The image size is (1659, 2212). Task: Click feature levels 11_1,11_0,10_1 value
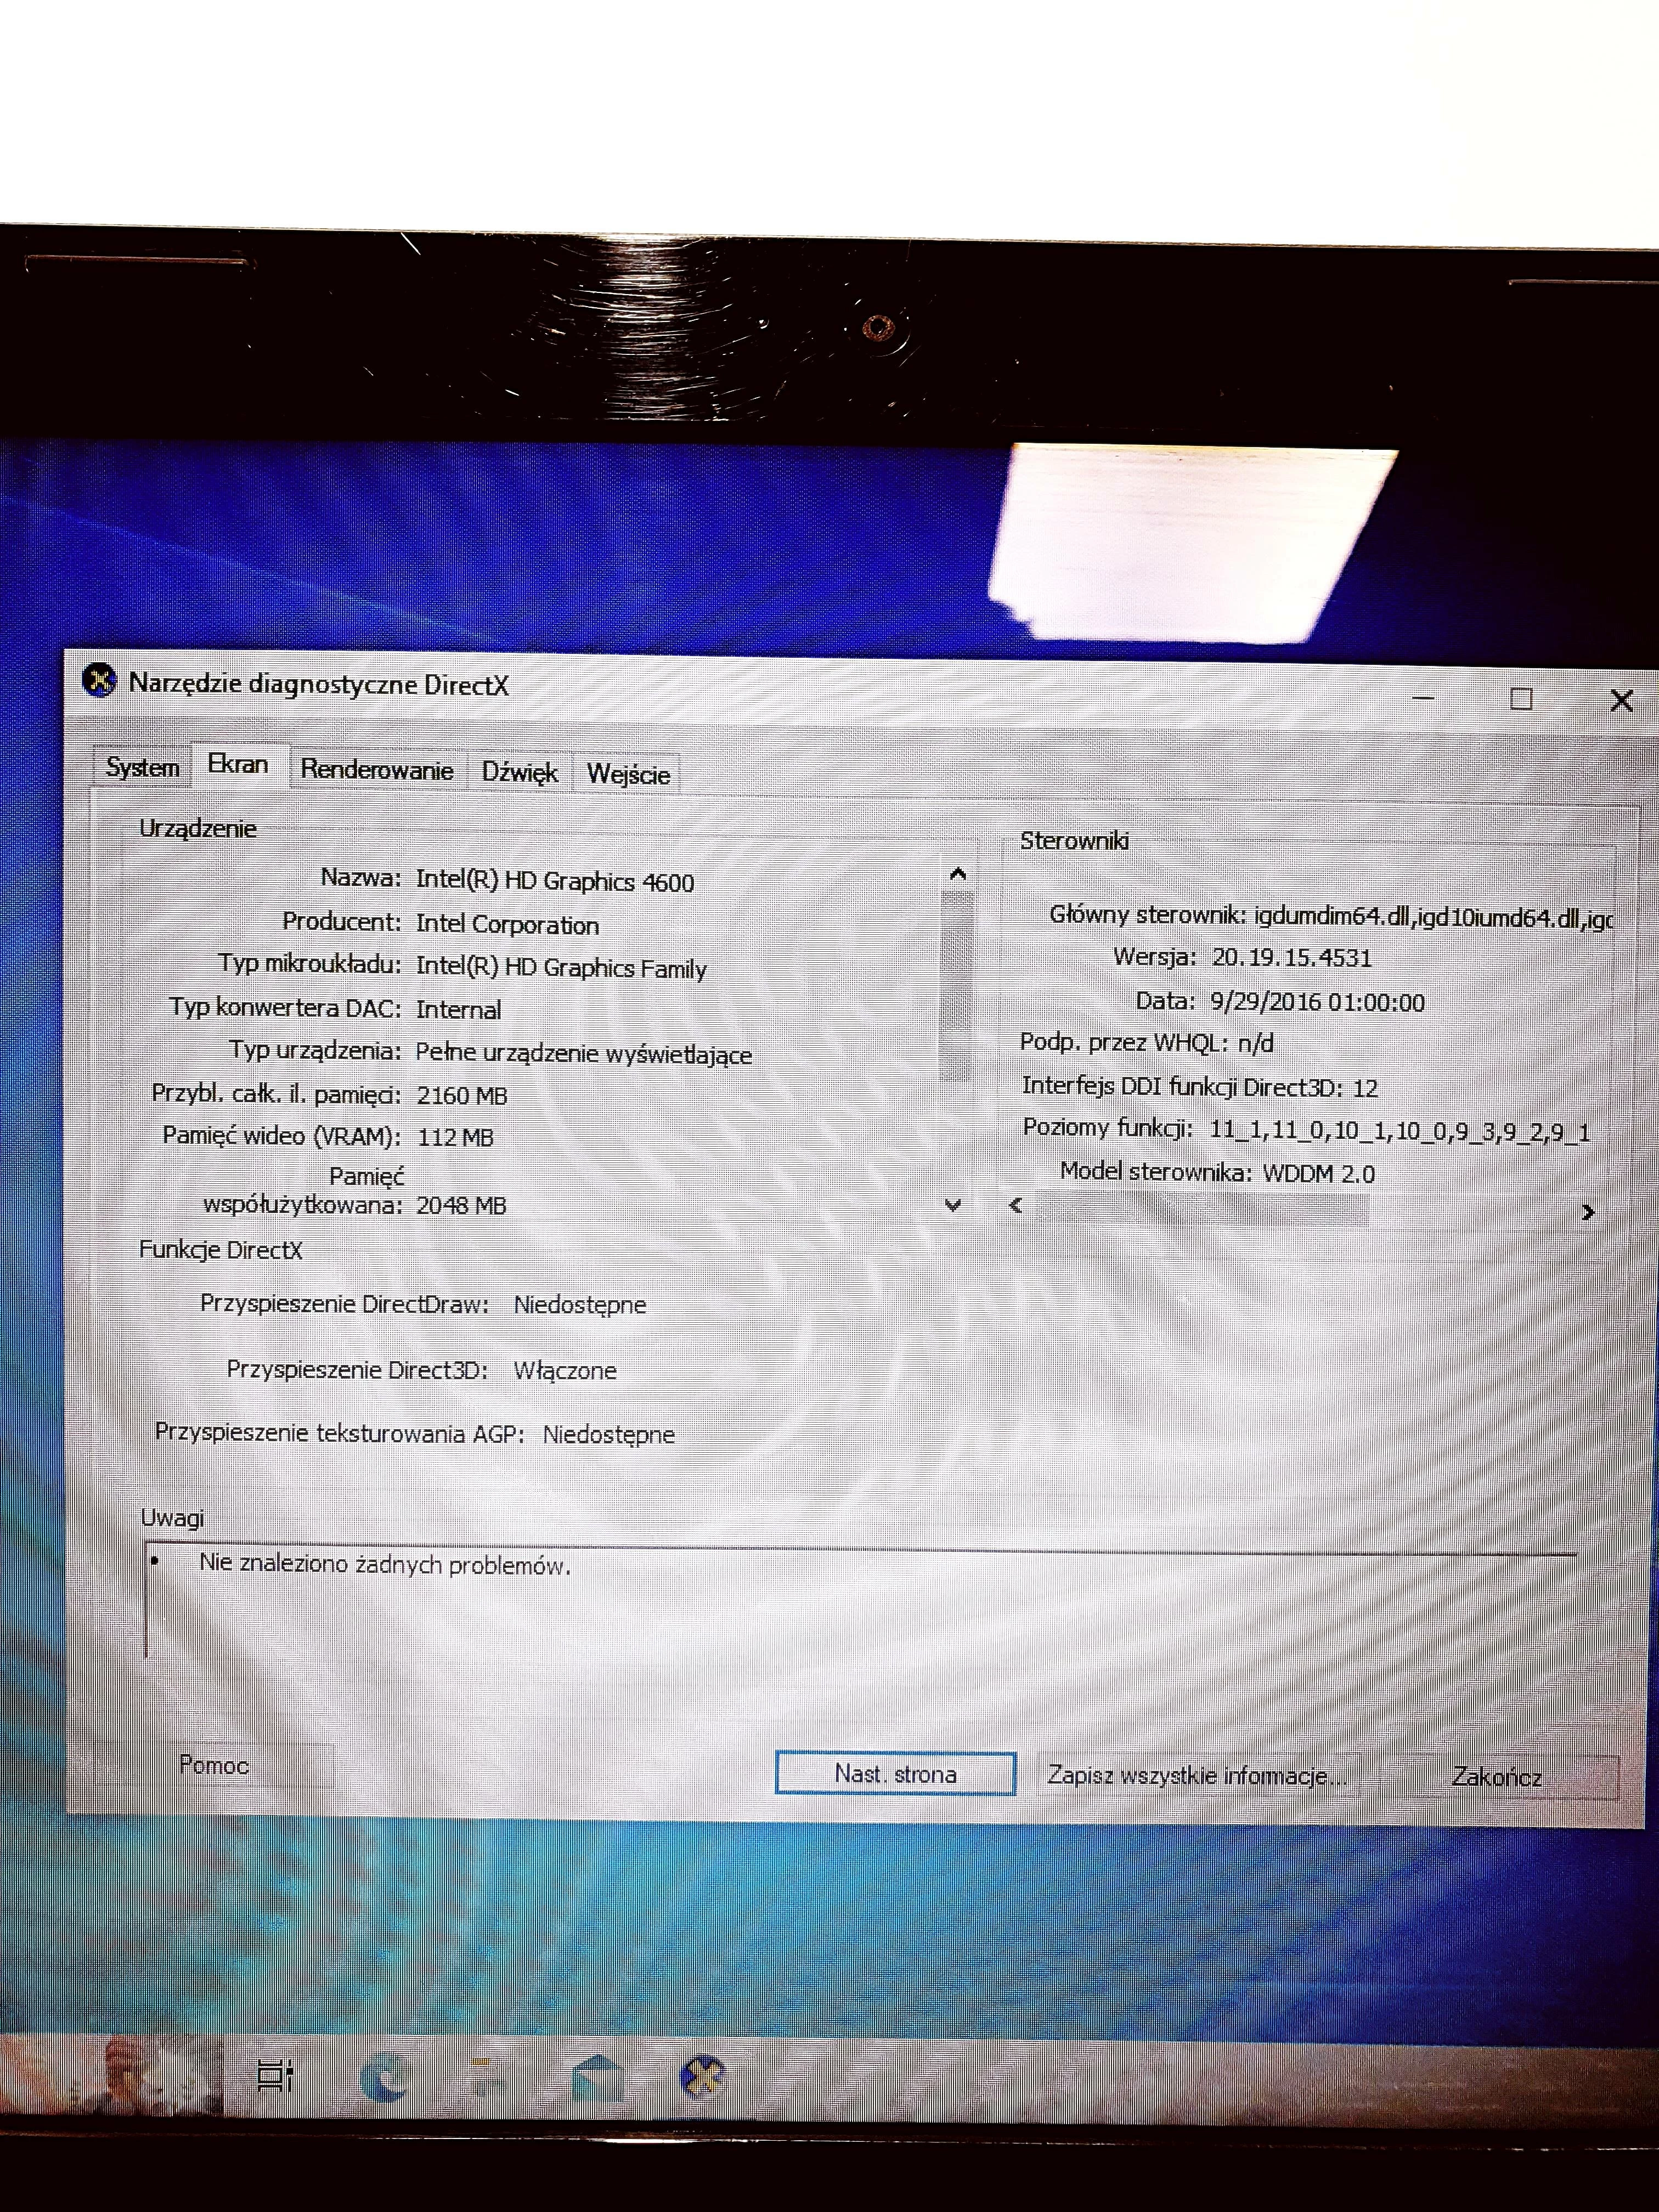(1400, 1132)
